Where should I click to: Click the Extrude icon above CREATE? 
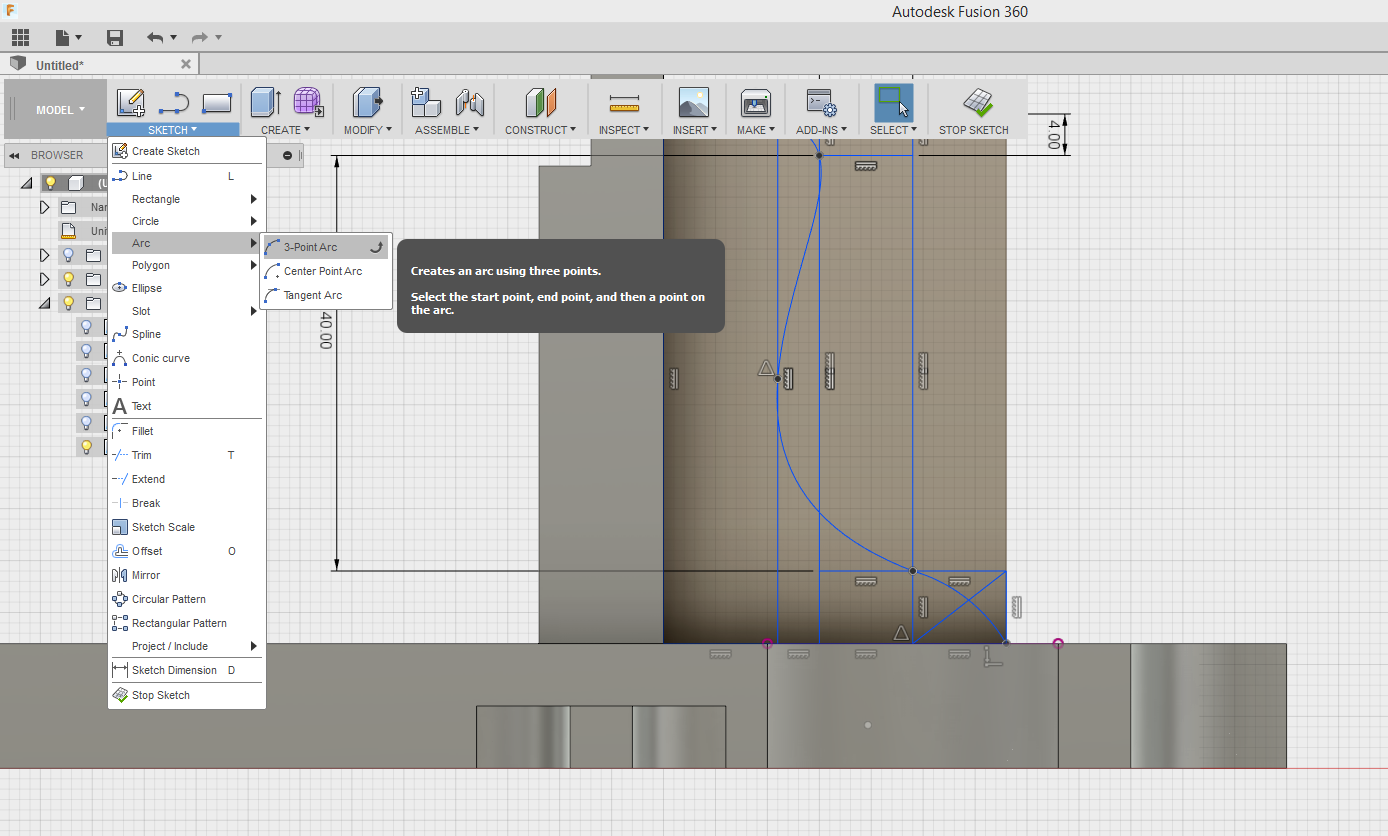pyautogui.click(x=266, y=102)
